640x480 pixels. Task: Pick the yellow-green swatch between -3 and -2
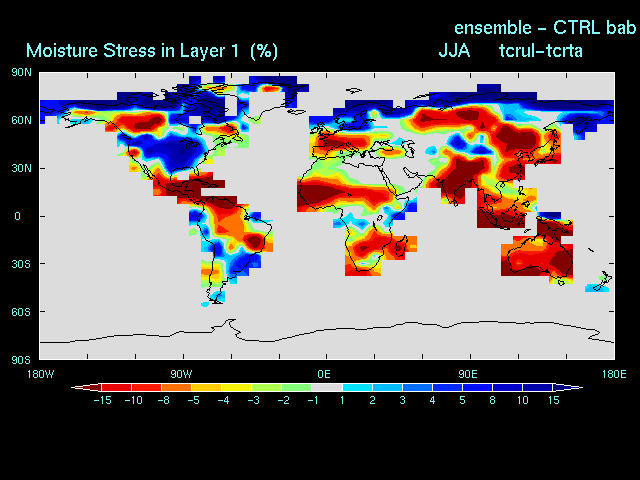coord(267,387)
